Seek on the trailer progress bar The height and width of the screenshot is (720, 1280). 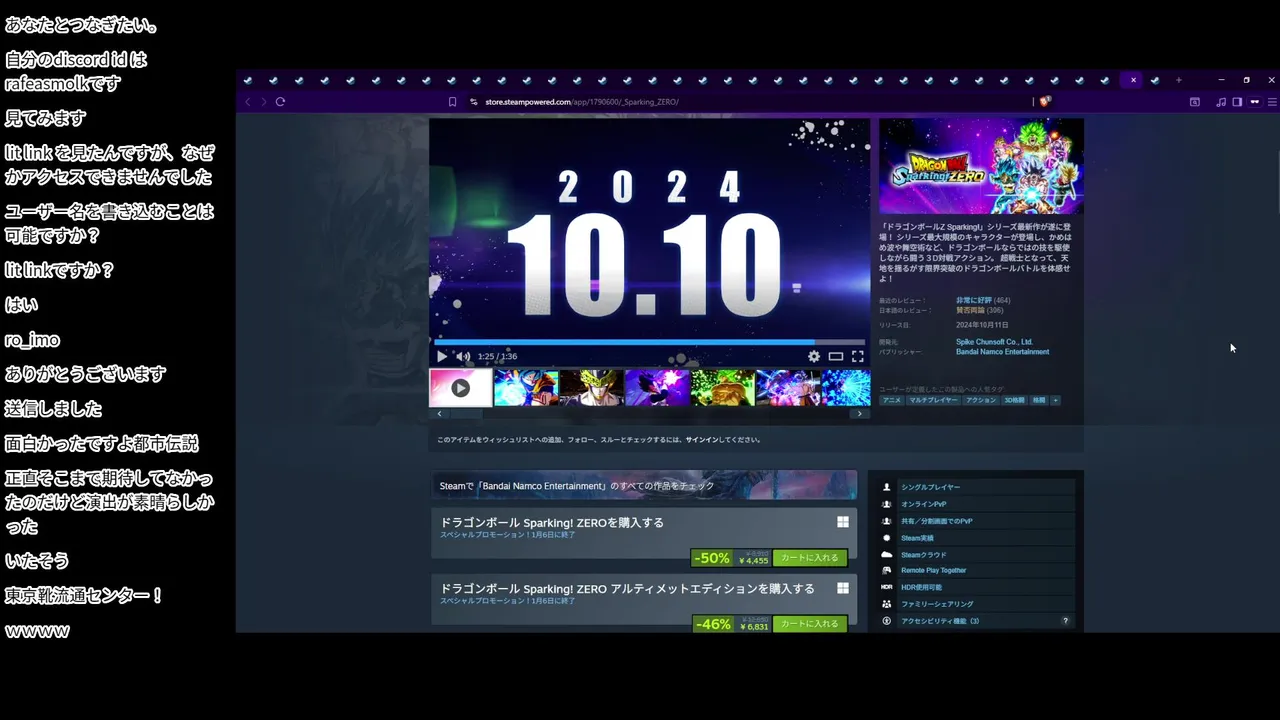(647, 342)
